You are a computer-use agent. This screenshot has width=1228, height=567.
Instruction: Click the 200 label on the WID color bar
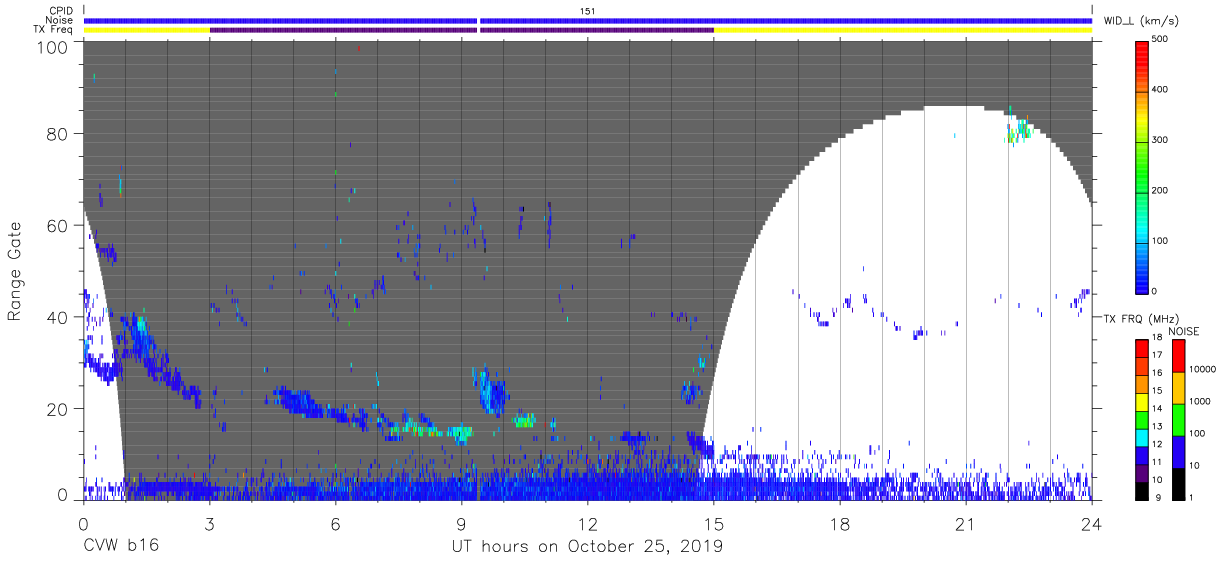pos(1160,190)
